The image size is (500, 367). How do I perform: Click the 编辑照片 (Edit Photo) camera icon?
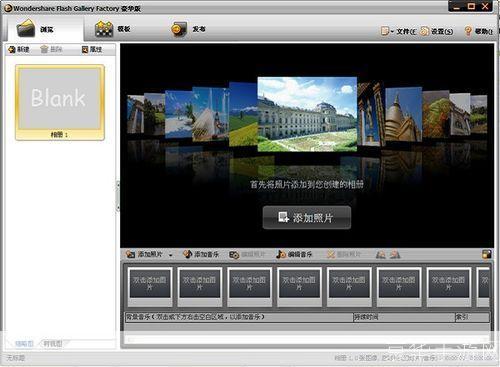[x=234, y=255]
